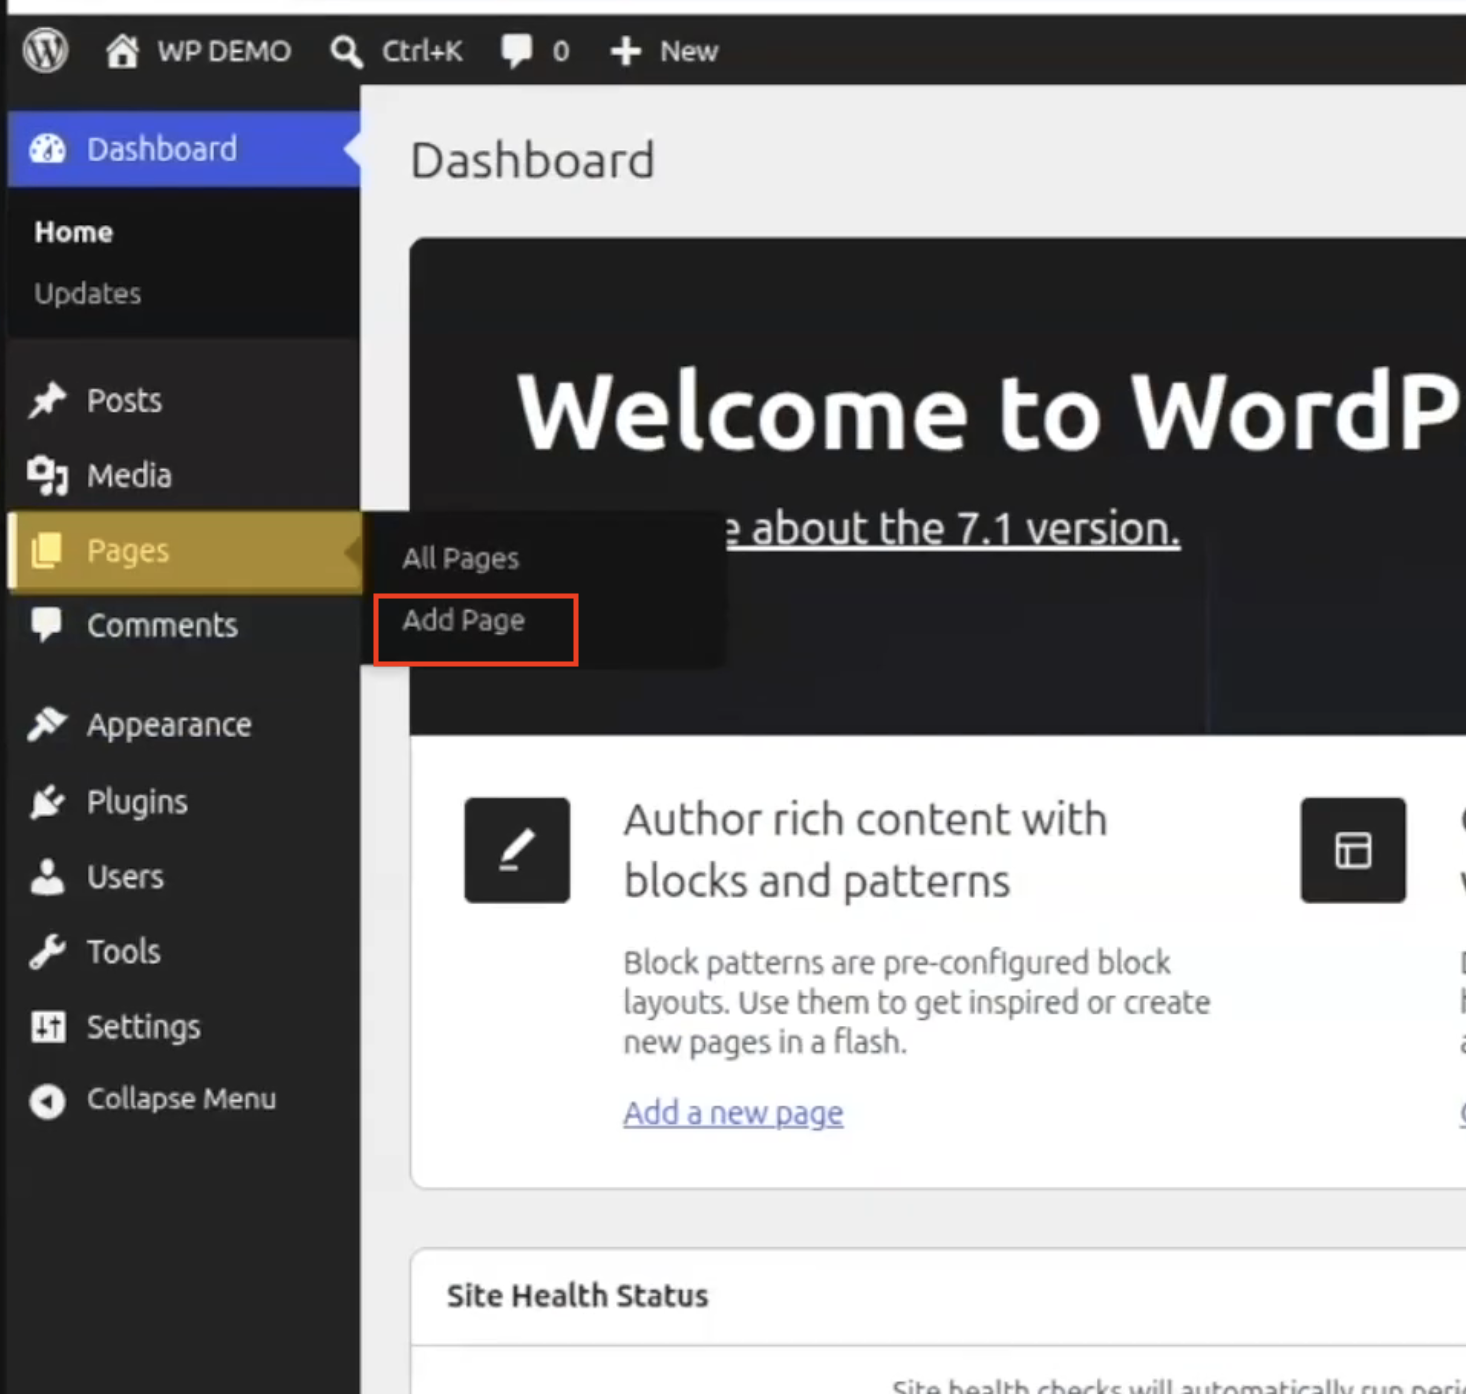Screen dimensions: 1466x1394
Task: Open the Users menu label
Action: [125, 876]
